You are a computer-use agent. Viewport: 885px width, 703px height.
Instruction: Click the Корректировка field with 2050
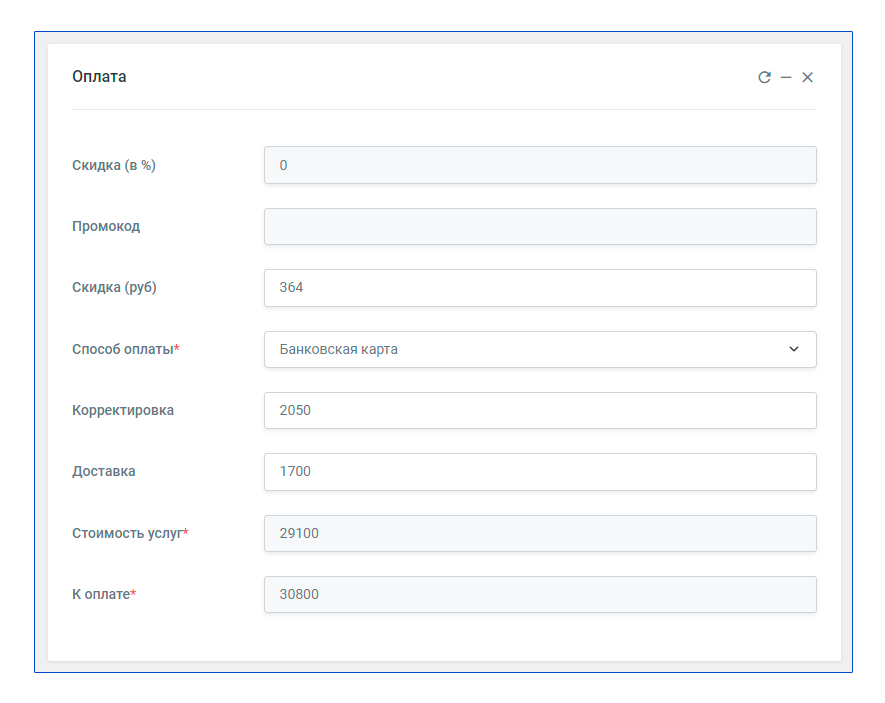(x=540, y=410)
